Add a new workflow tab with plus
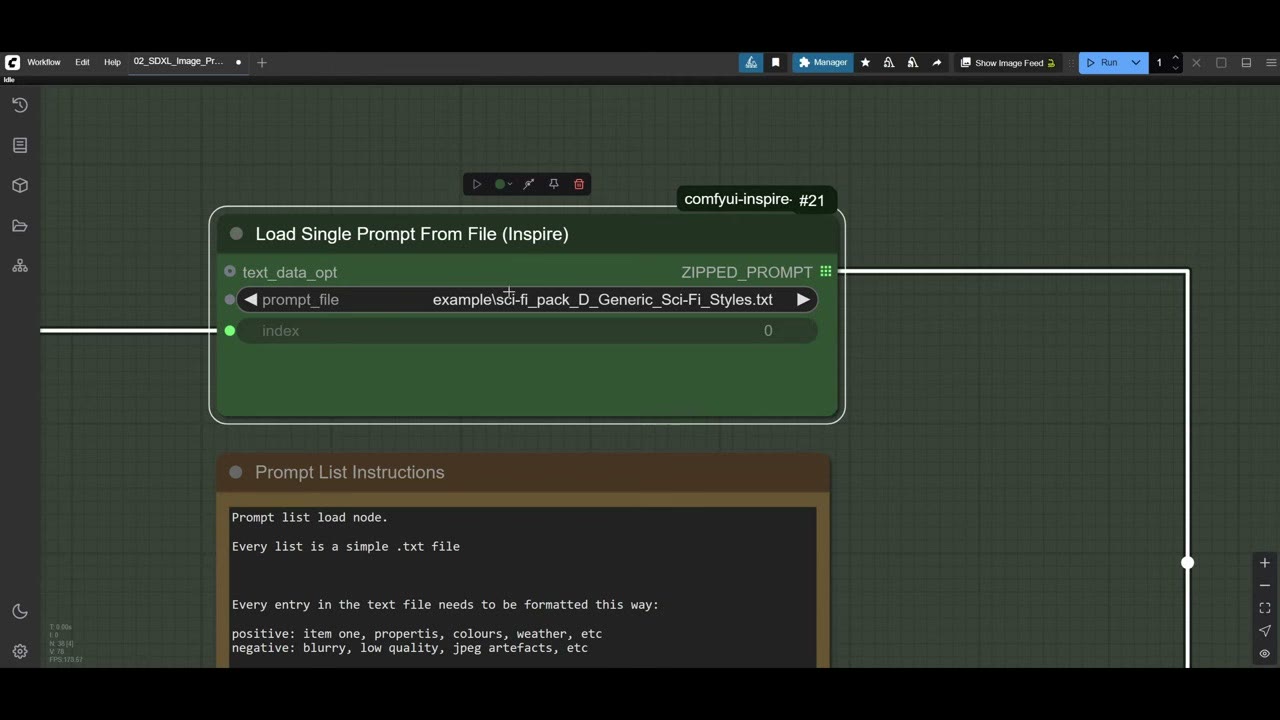1280x720 pixels. [x=262, y=62]
